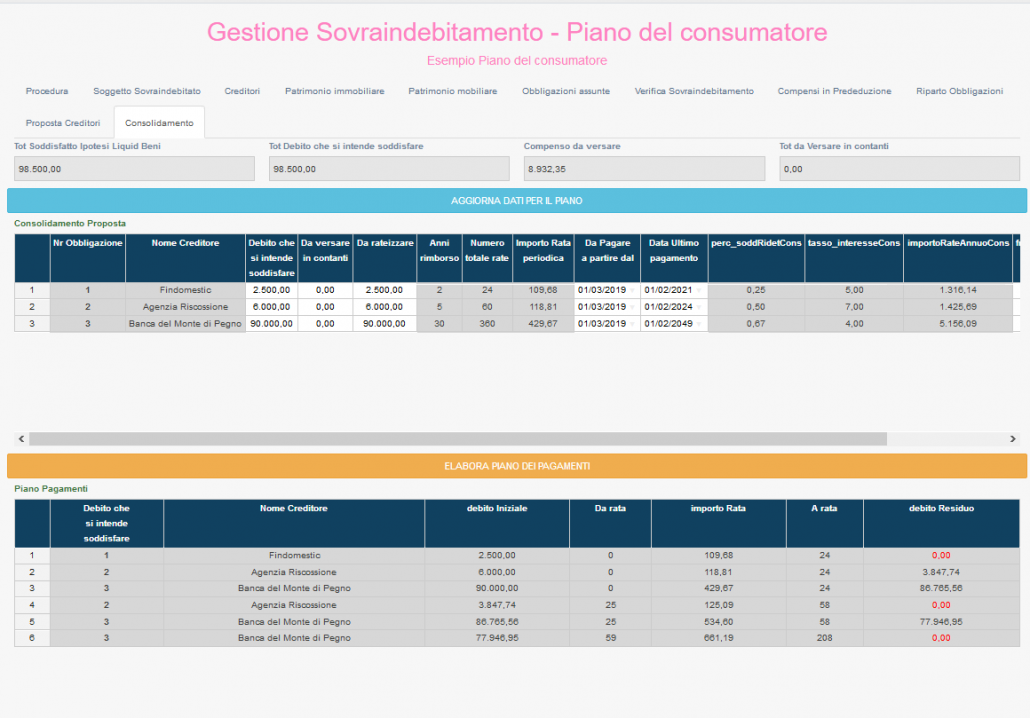
Task: Open Compensi in Prededuzione tab
Action: click(834, 91)
